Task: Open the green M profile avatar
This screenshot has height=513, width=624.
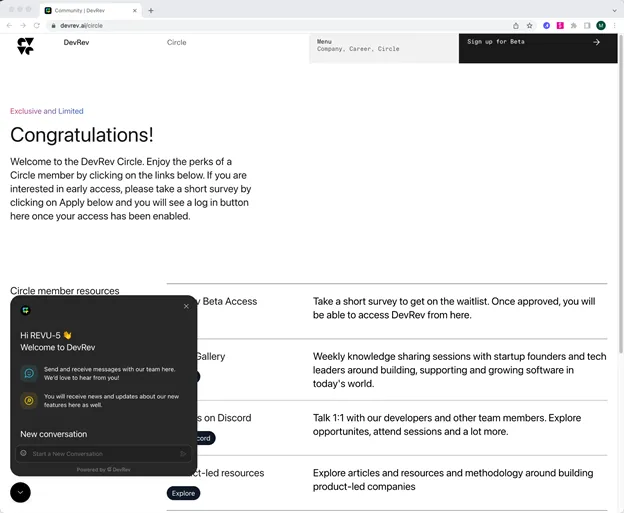Action: coord(601,25)
